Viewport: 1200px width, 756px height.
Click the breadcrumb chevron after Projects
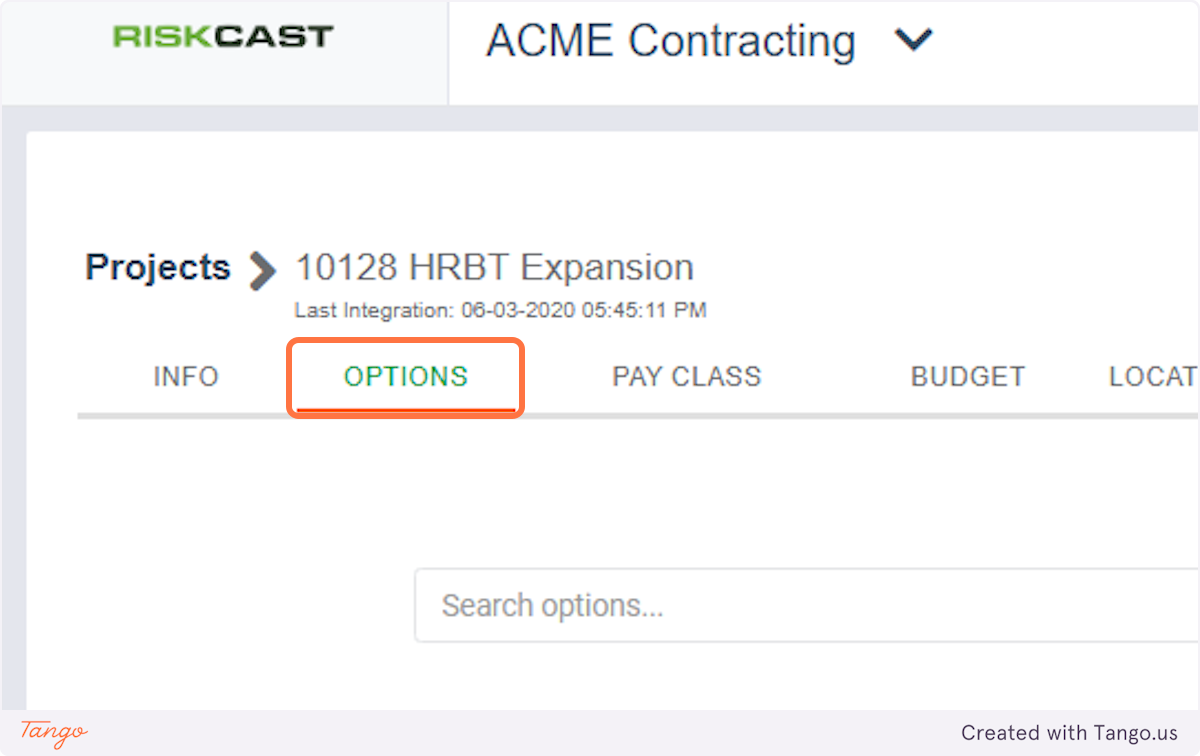(x=263, y=270)
